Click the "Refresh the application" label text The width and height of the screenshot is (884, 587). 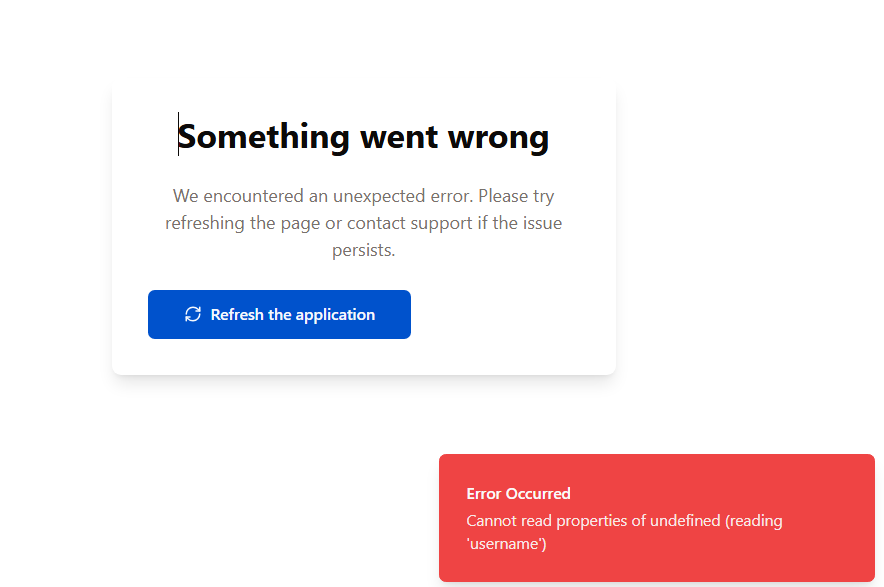tap(293, 315)
